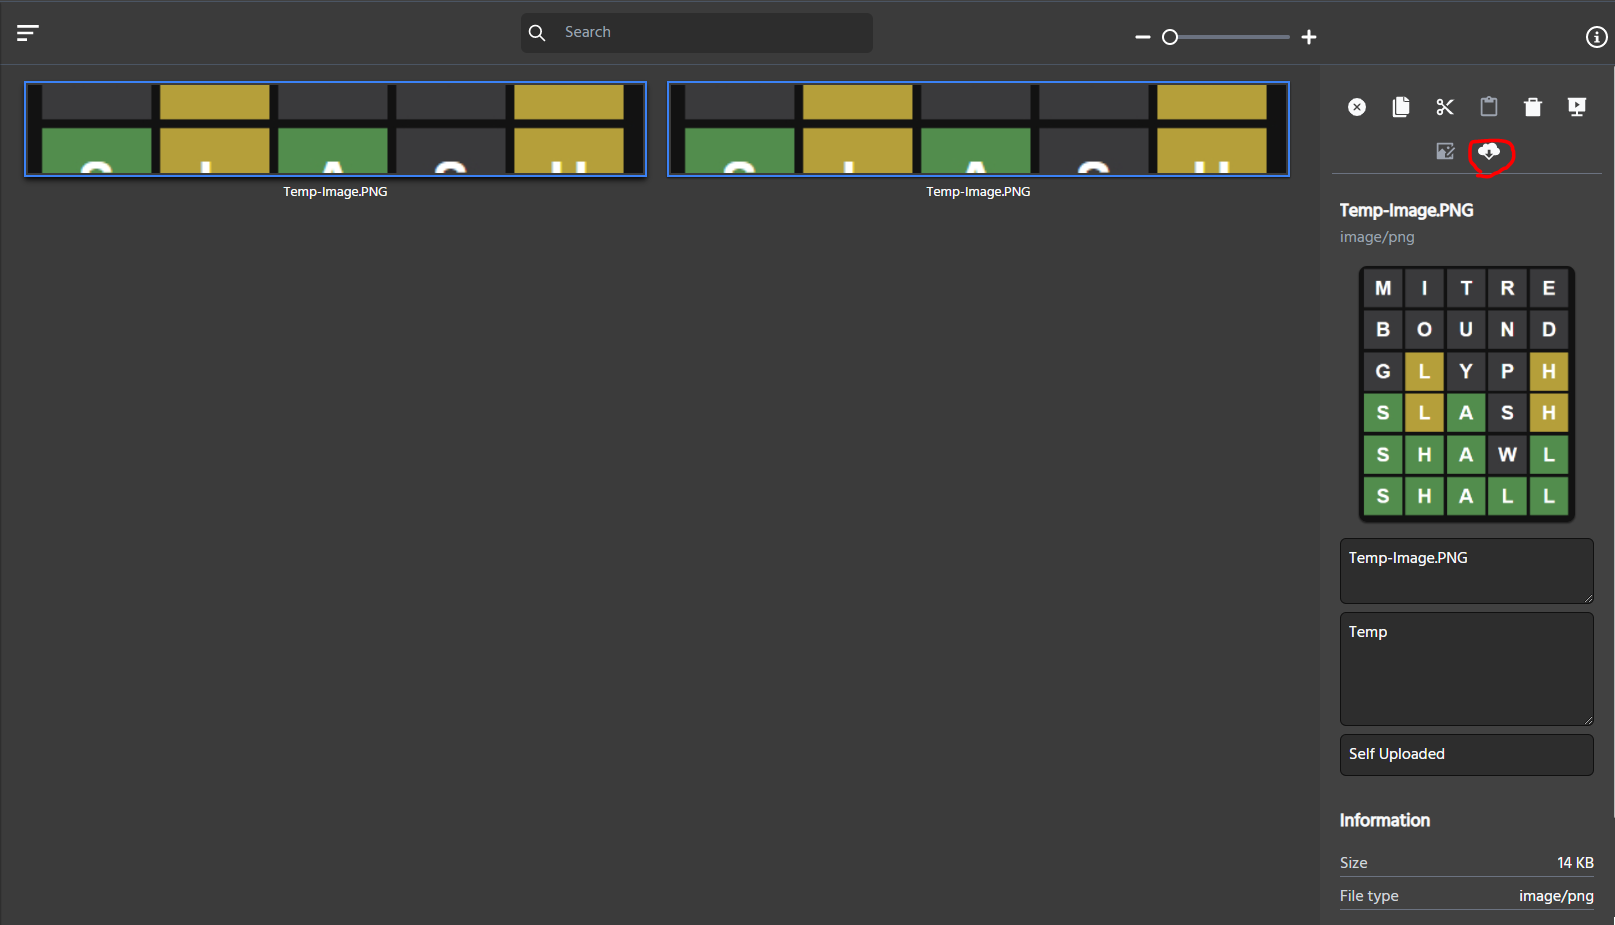Click the Temp-Image.PNG sidebar heading
The height and width of the screenshot is (925, 1615).
[x=1406, y=210]
